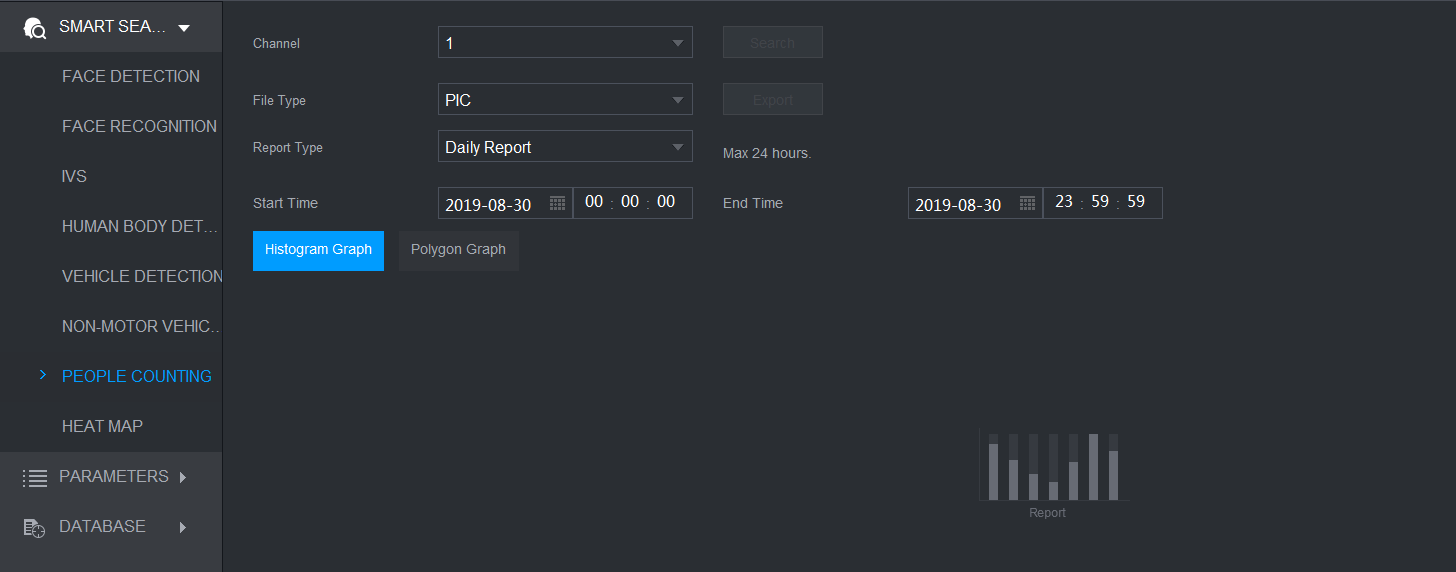Open the End Time calendar picker

[x=1027, y=203]
